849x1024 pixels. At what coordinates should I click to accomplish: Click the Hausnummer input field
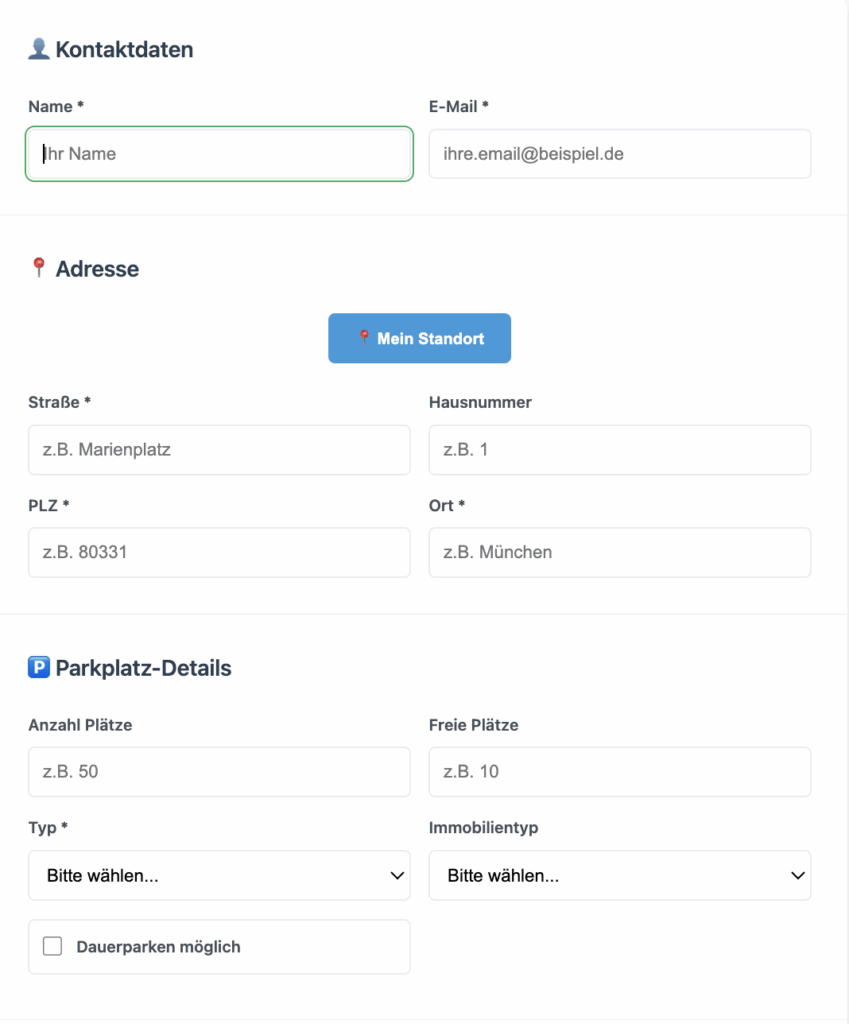pos(619,450)
